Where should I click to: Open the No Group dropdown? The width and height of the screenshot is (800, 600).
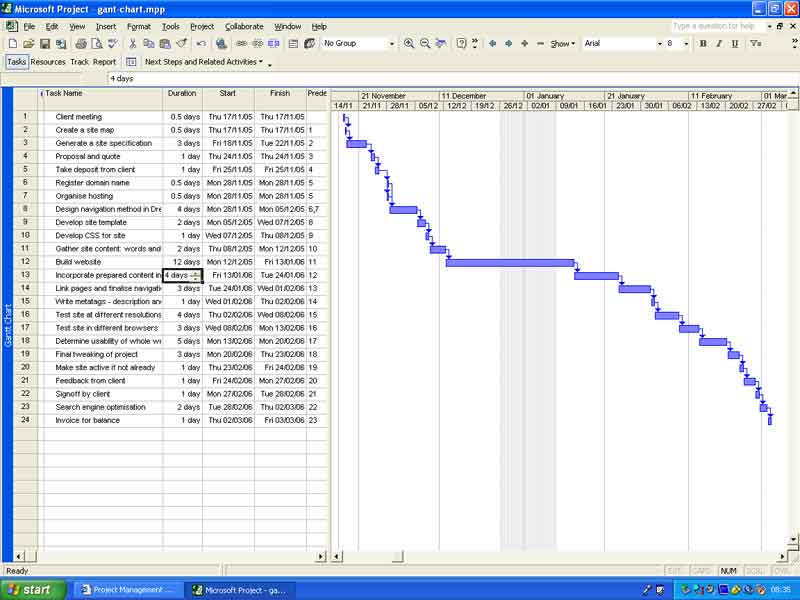tap(391, 44)
